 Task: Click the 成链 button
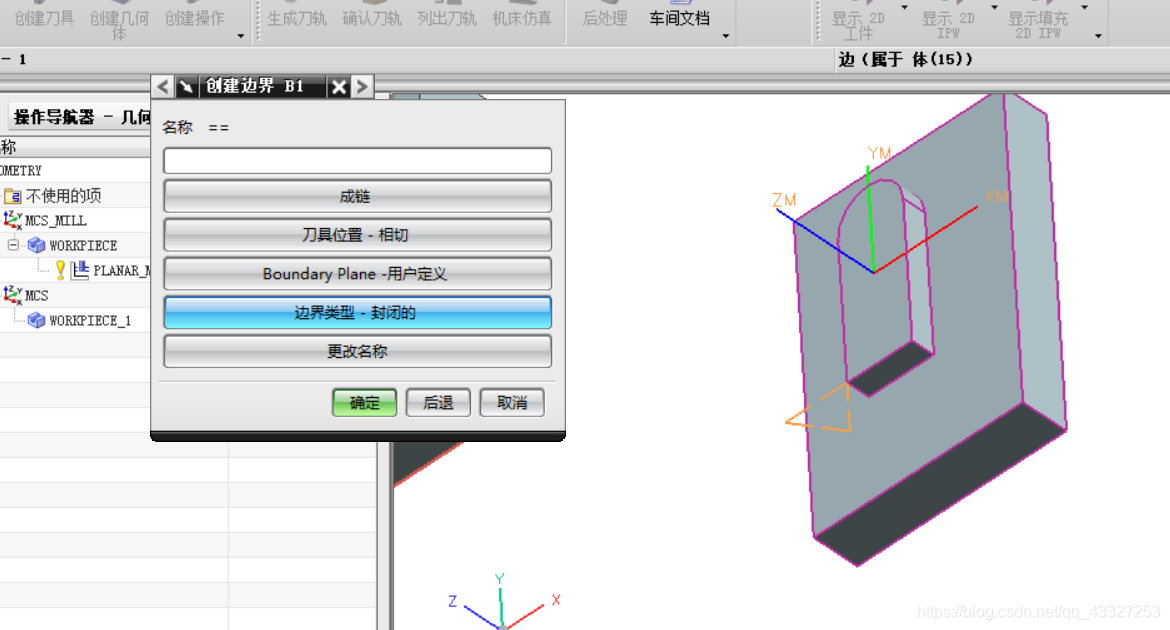[x=357, y=196]
